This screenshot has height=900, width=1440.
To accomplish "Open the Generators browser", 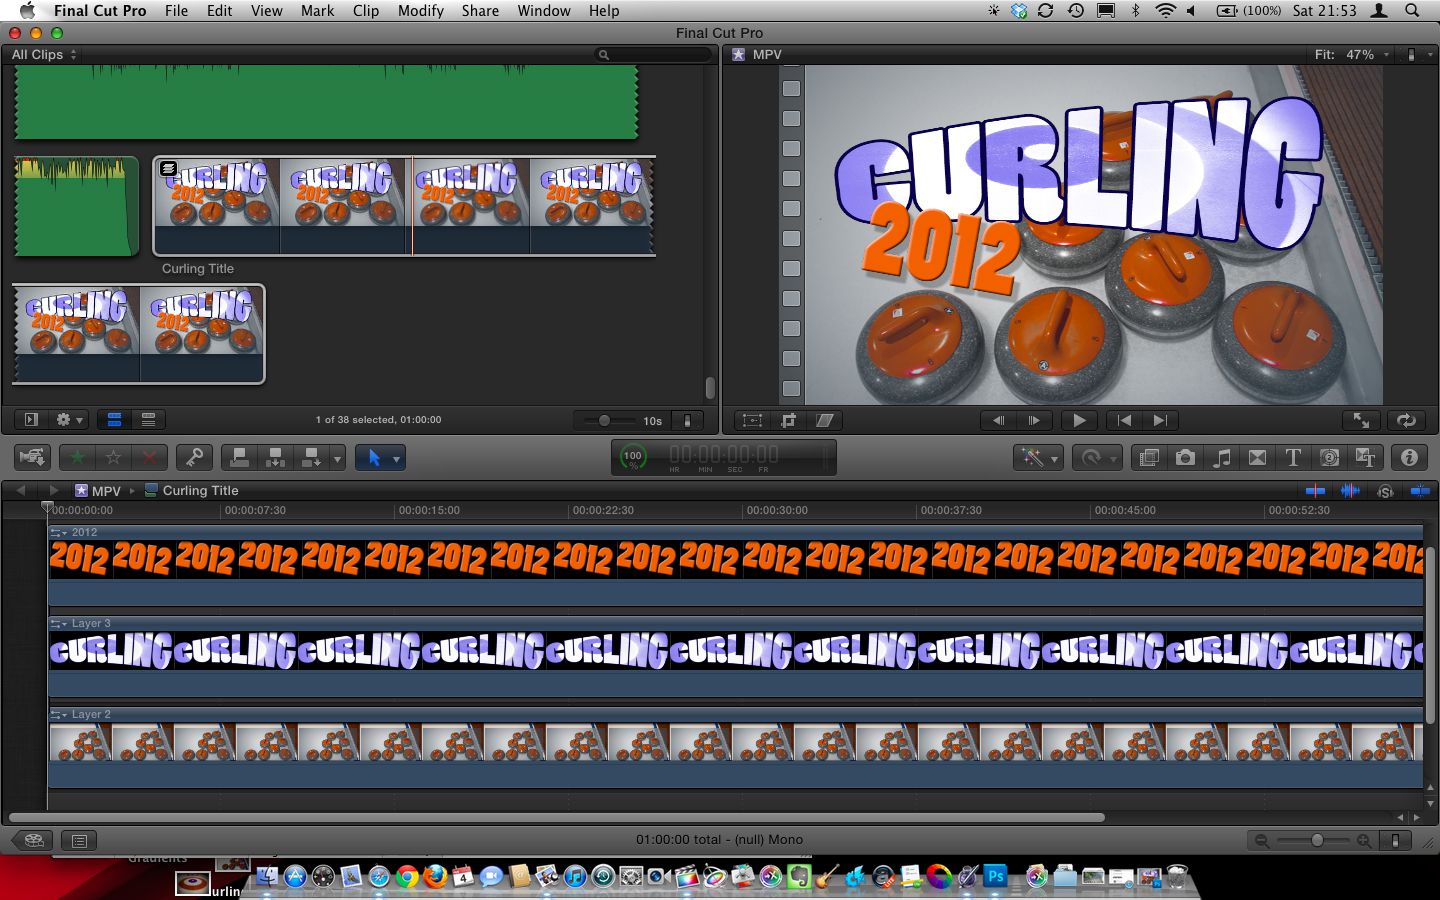I will point(1329,458).
